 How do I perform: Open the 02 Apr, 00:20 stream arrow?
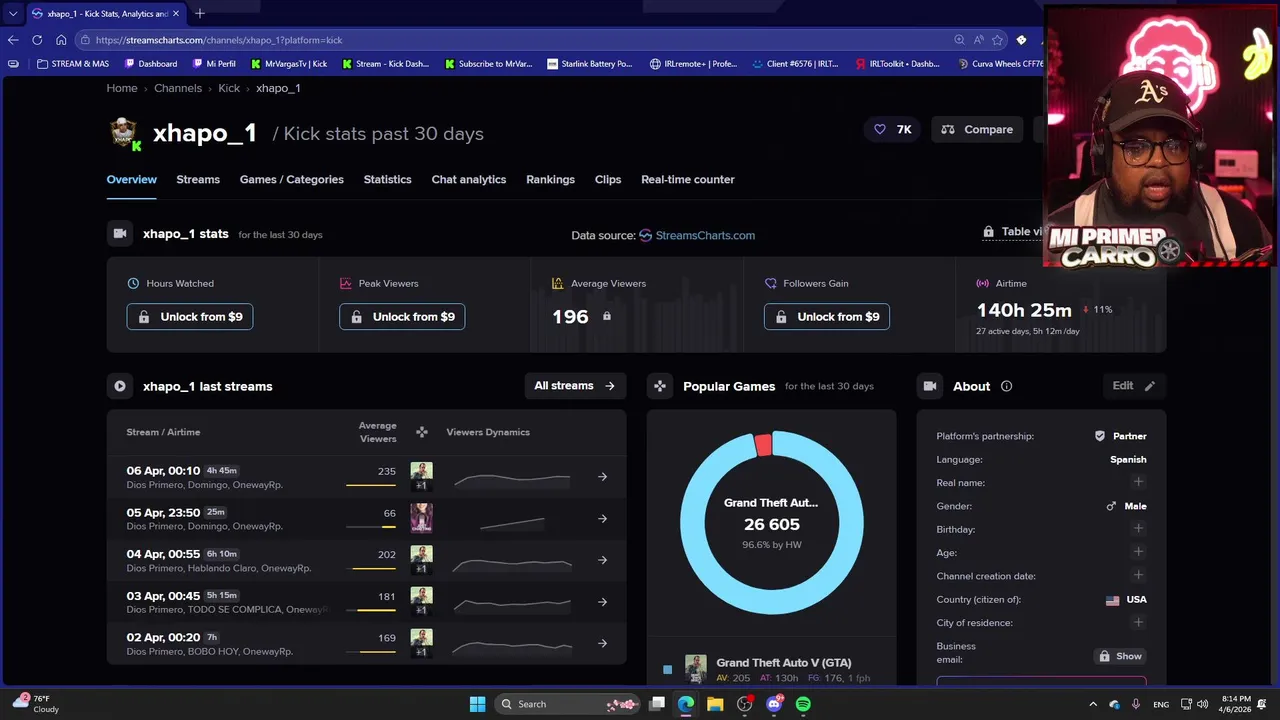click(602, 644)
